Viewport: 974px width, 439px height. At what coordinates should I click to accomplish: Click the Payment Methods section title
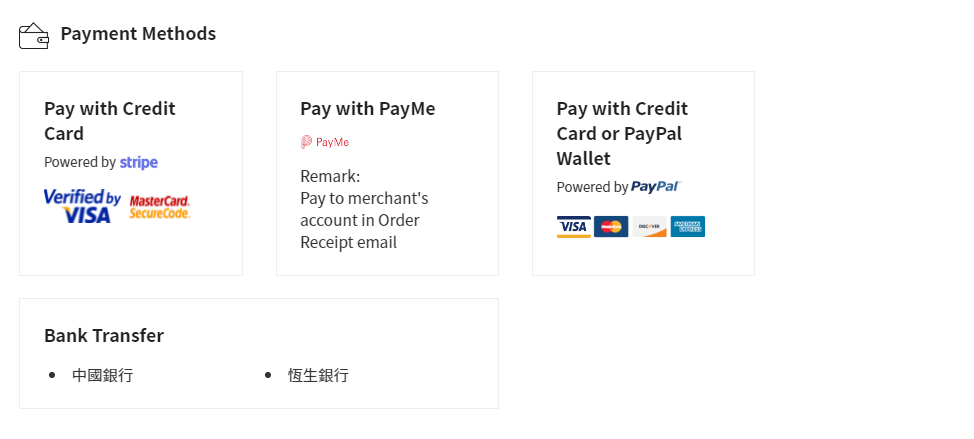click(x=139, y=34)
